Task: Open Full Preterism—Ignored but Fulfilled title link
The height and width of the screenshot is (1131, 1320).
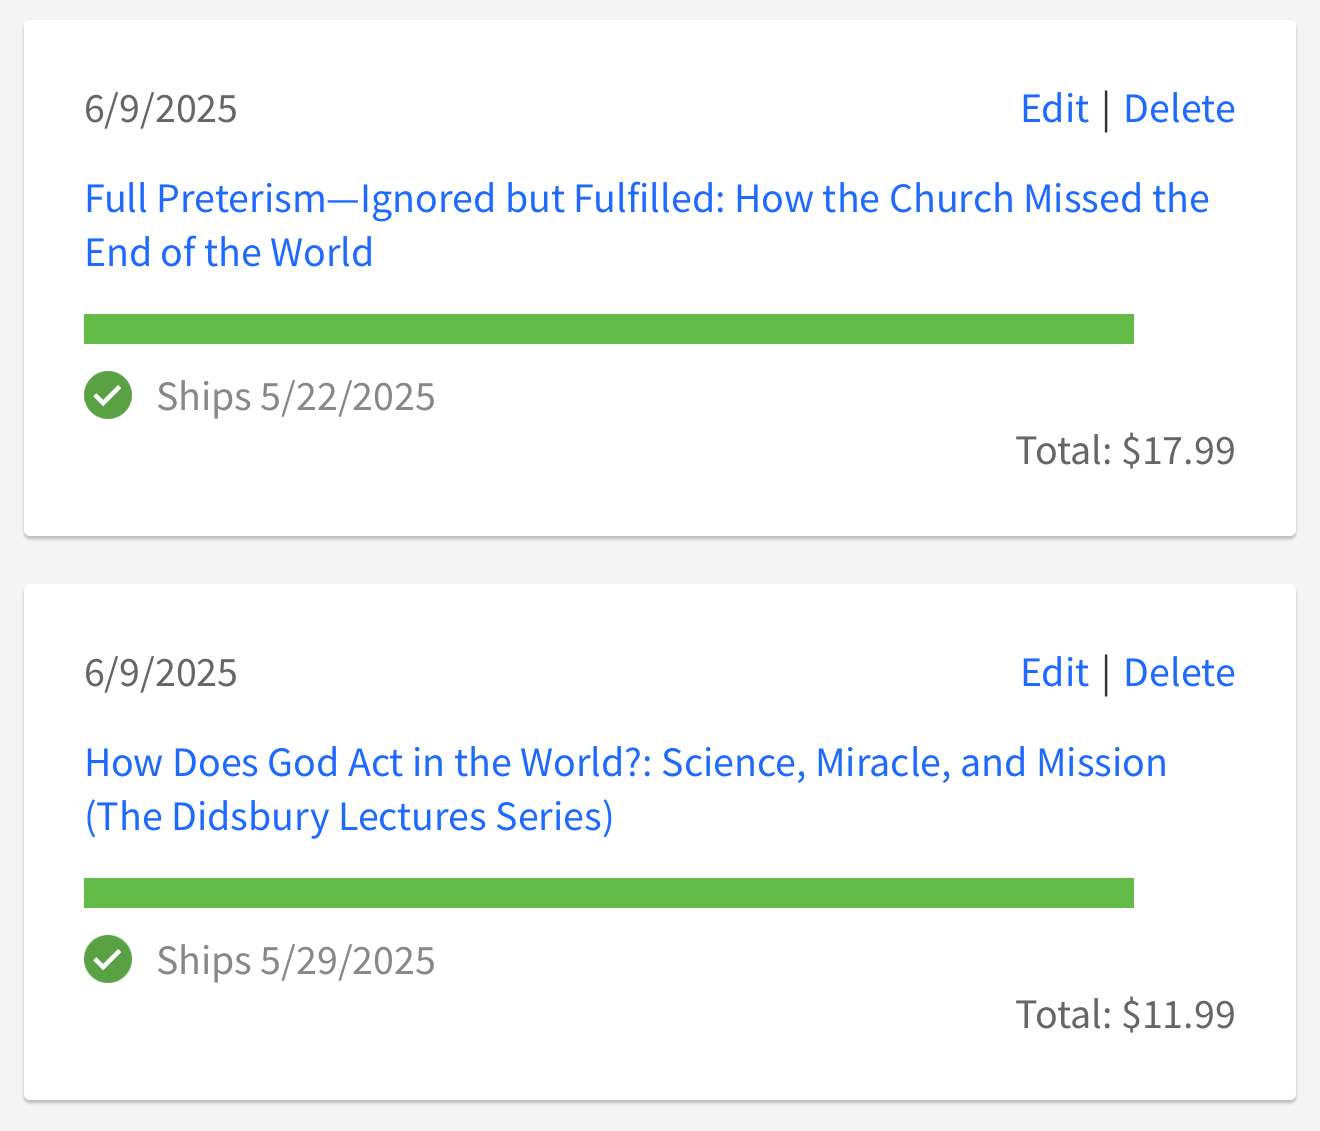Action: click(646, 199)
